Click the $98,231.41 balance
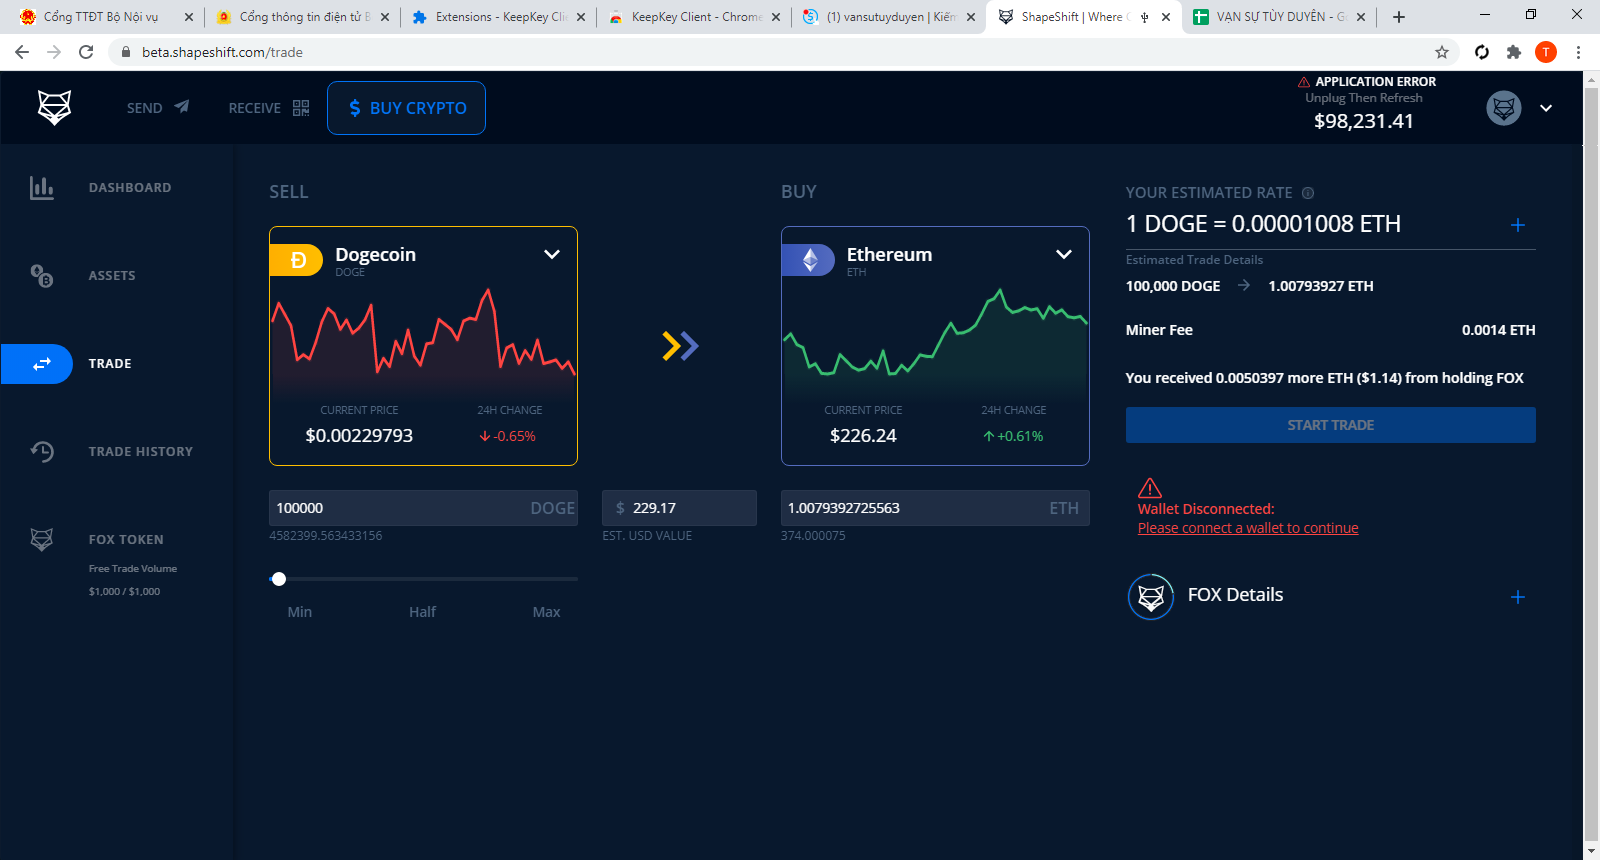1600x860 pixels. (1364, 121)
